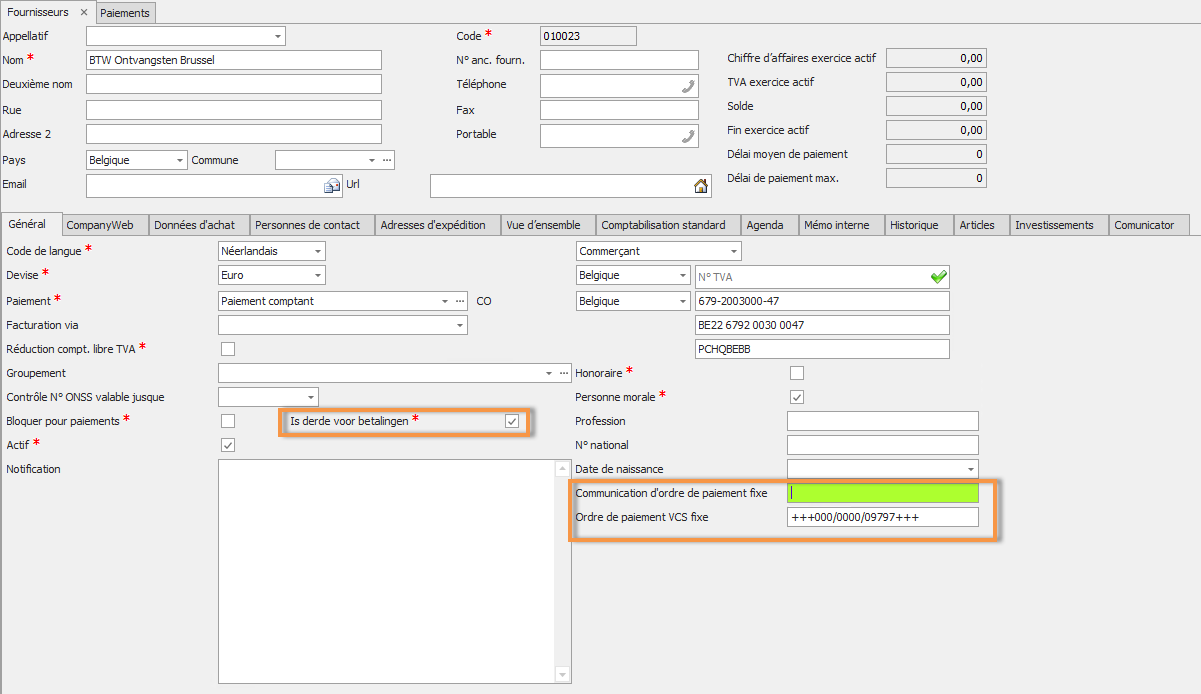Screen dimensions: 1201x694
Task: Click the N° national input field
Action: click(883, 445)
